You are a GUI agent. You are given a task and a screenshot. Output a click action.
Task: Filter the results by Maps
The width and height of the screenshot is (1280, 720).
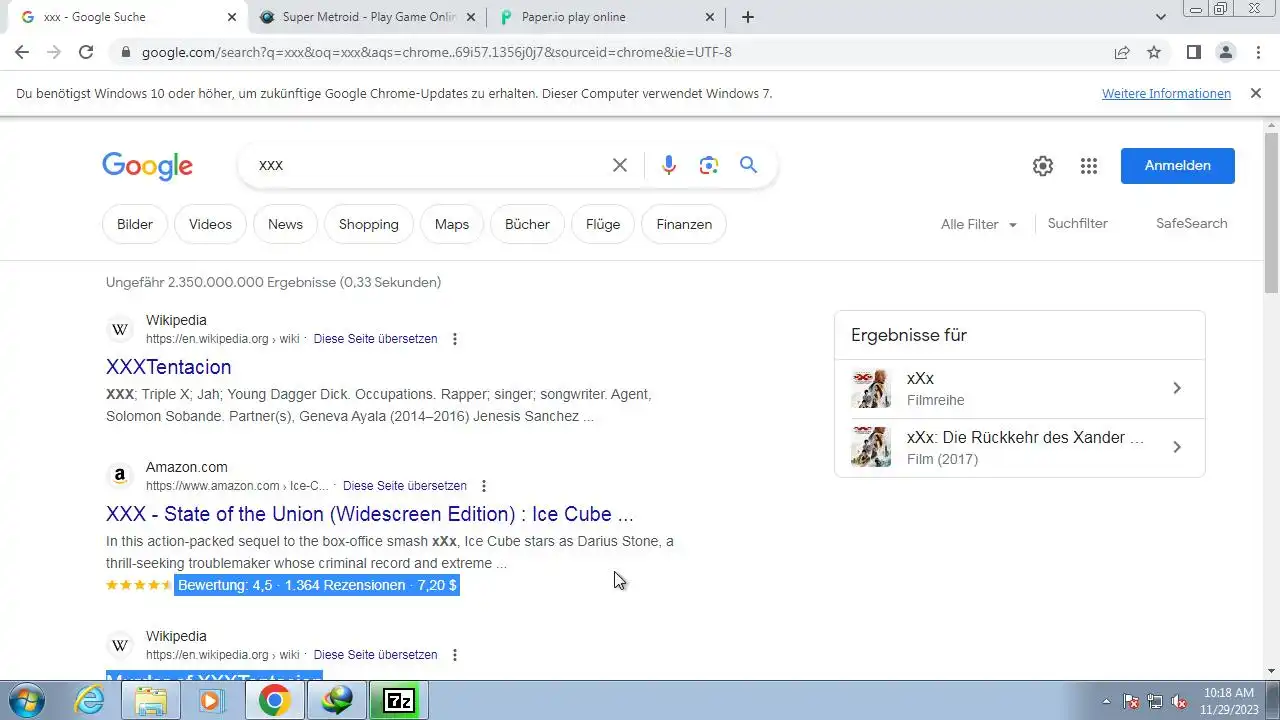[452, 224]
